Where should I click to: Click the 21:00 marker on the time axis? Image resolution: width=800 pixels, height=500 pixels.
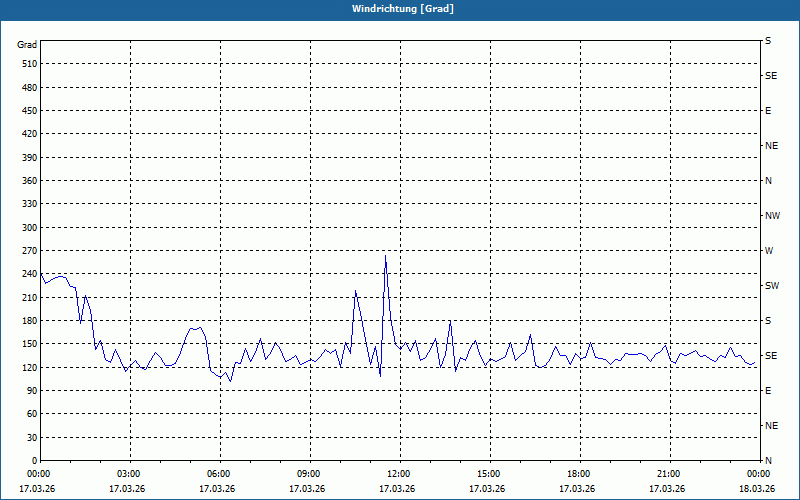click(x=669, y=474)
